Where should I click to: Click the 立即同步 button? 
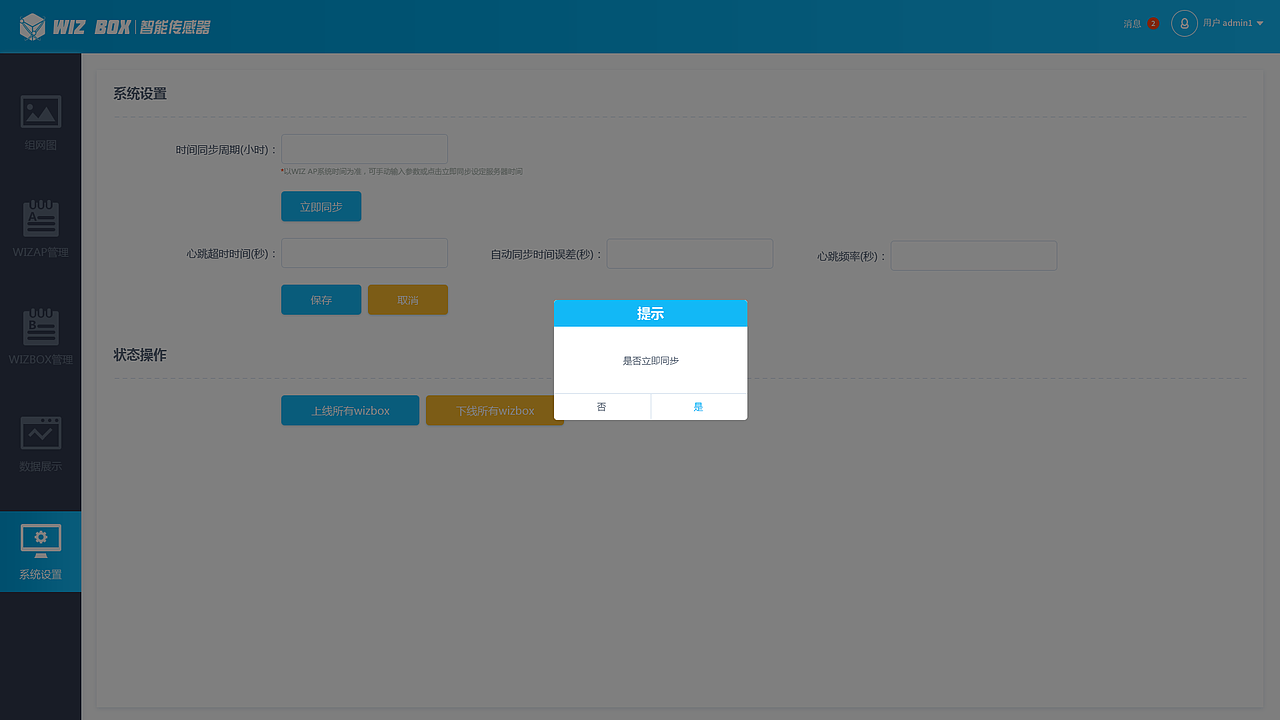pos(321,206)
